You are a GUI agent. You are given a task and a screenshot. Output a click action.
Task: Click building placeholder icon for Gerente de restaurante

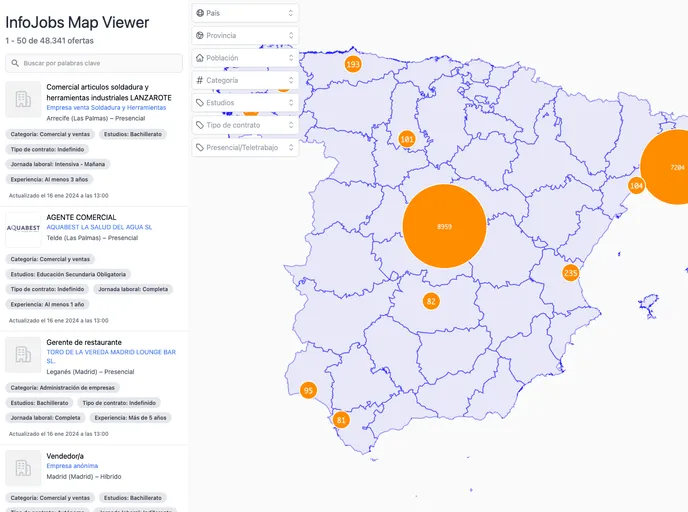23,354
